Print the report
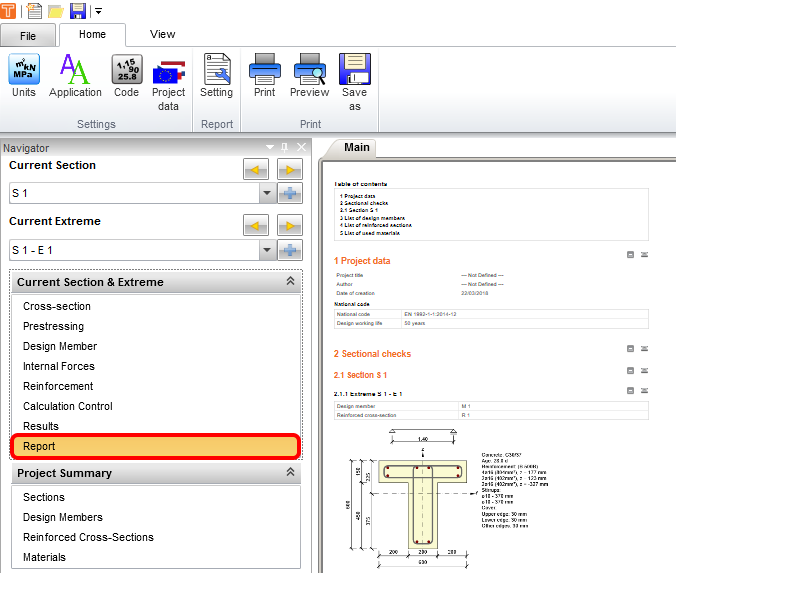This screenshot has width=800, height=600. point(264,77)
